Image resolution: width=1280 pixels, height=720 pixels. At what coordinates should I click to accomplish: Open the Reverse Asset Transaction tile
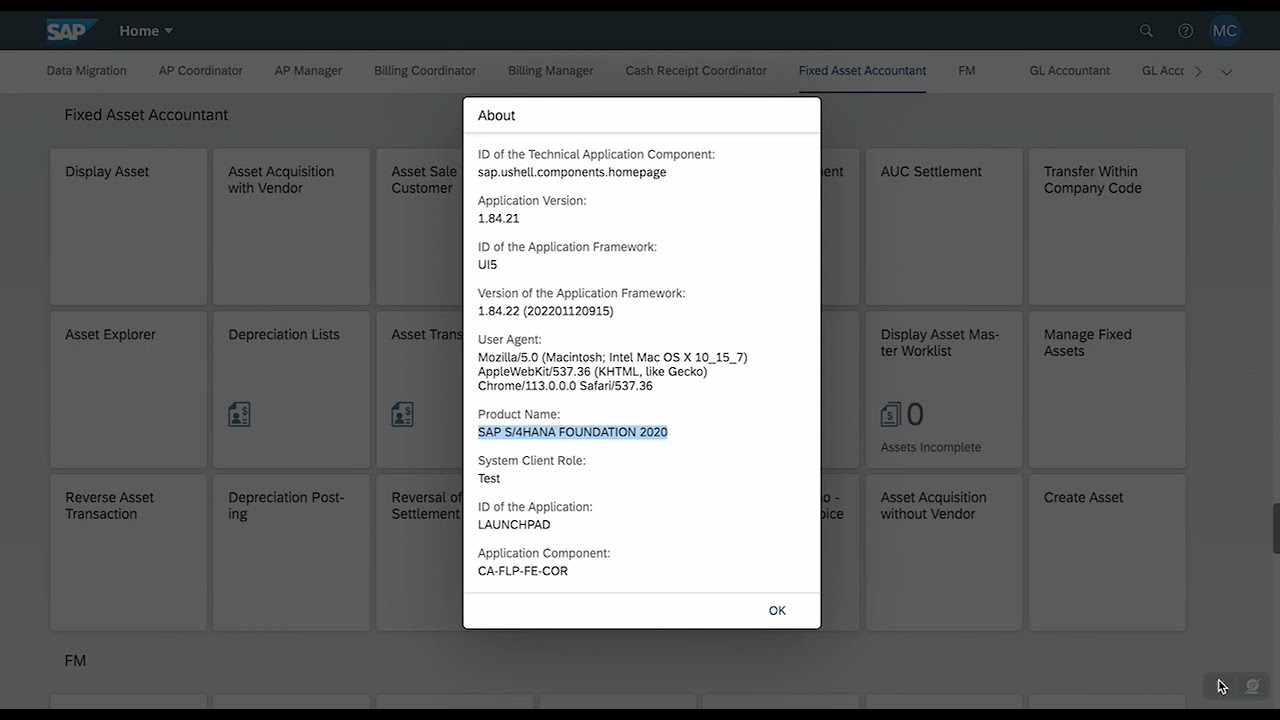128,553
